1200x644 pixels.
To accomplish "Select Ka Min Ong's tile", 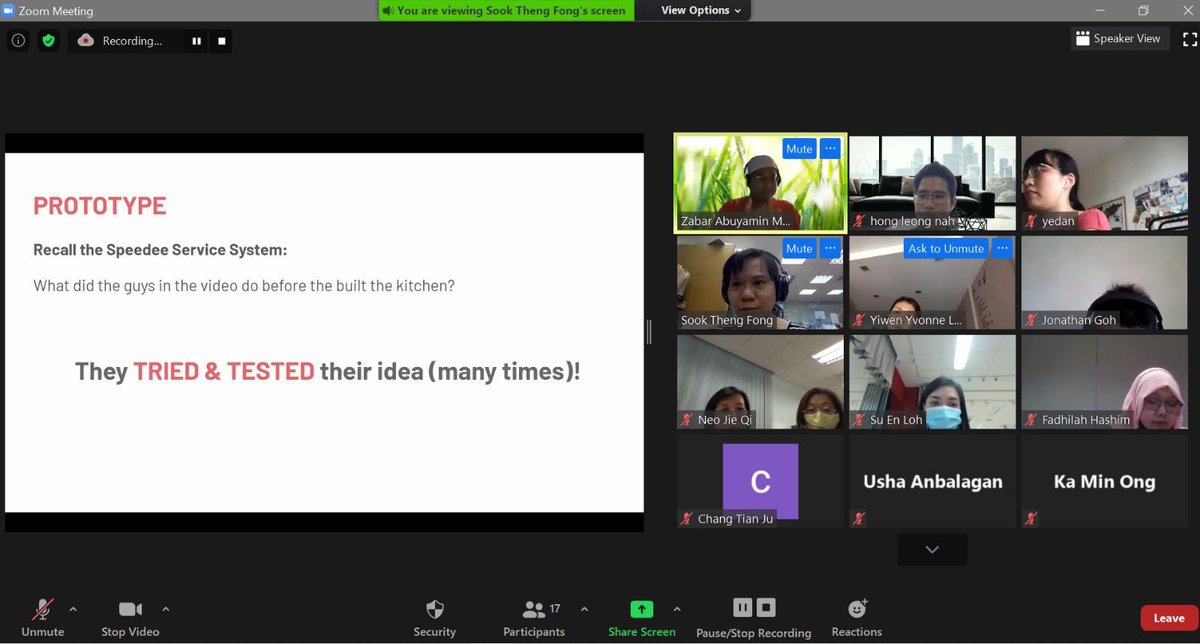I will click(x=1104, y=481).
